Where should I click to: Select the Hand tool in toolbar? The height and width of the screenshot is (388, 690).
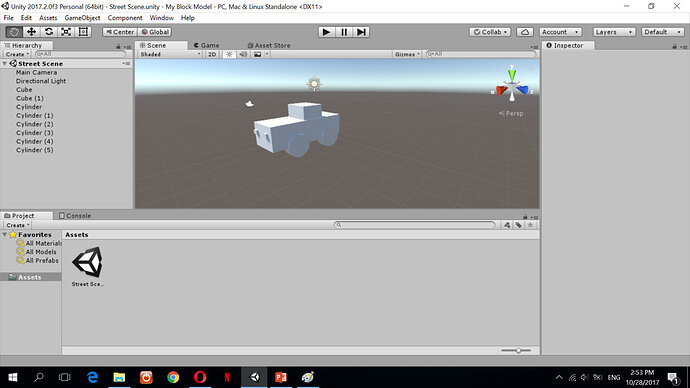click(x=14, y=32)
